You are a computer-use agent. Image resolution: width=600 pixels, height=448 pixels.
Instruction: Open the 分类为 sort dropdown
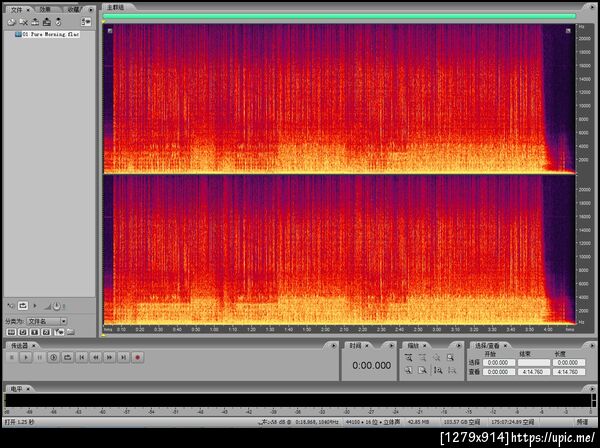tap(47, 321)
